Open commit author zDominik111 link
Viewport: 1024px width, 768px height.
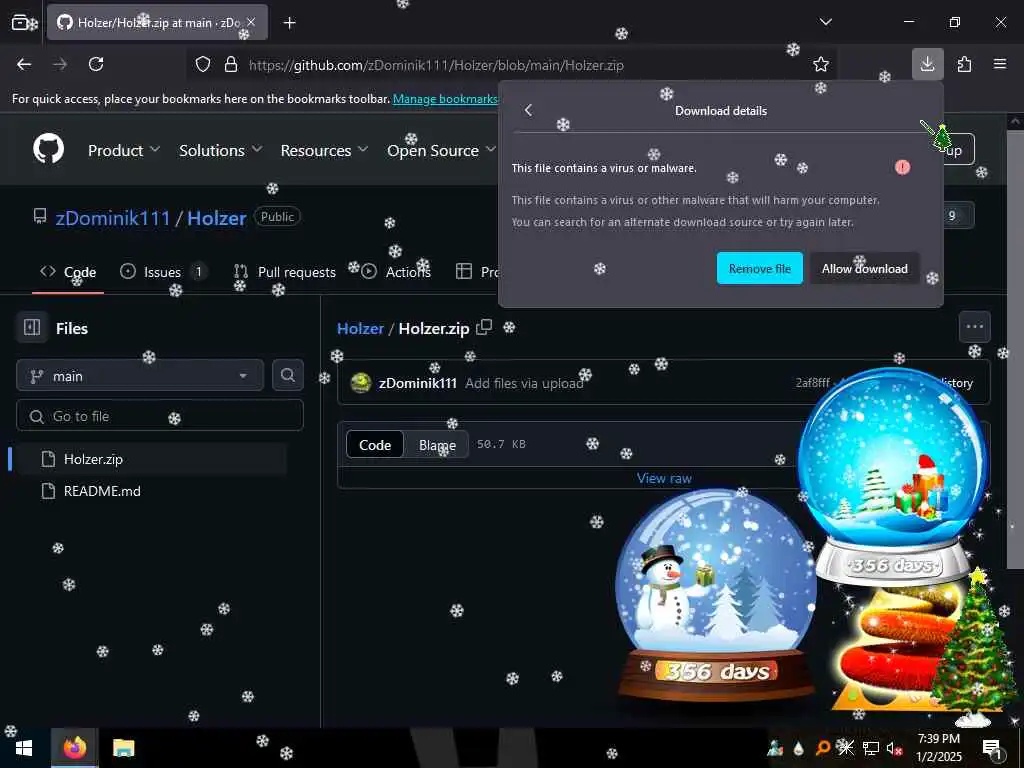pos(418,383)
